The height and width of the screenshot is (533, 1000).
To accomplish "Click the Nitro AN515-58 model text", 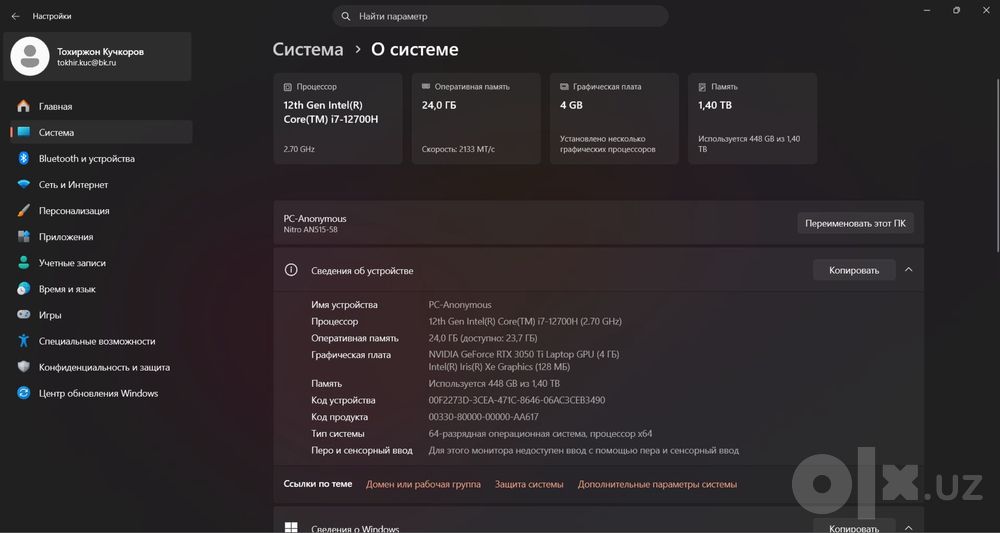I will point(311,230).
